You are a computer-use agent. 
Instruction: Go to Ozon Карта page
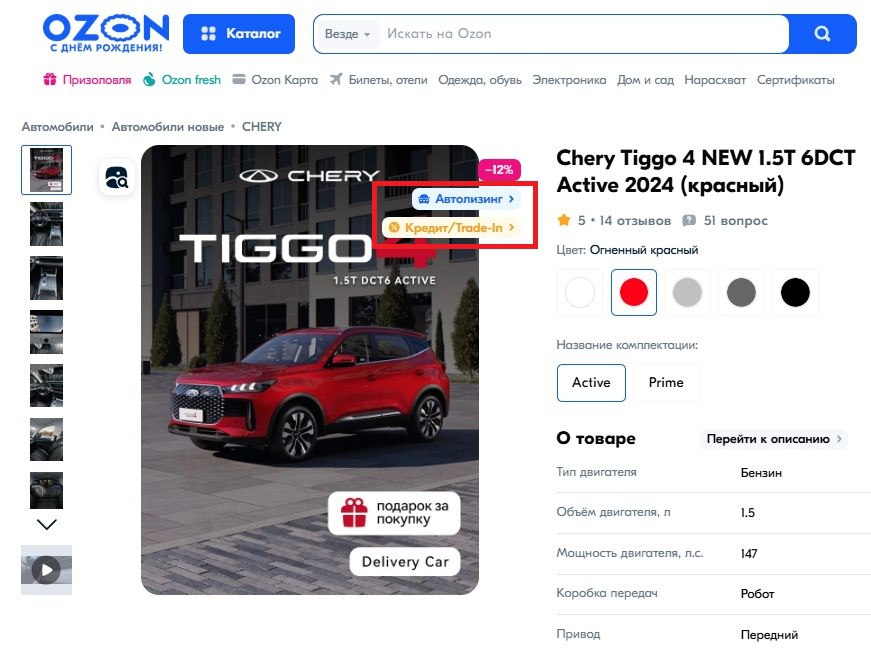point(284,80)
